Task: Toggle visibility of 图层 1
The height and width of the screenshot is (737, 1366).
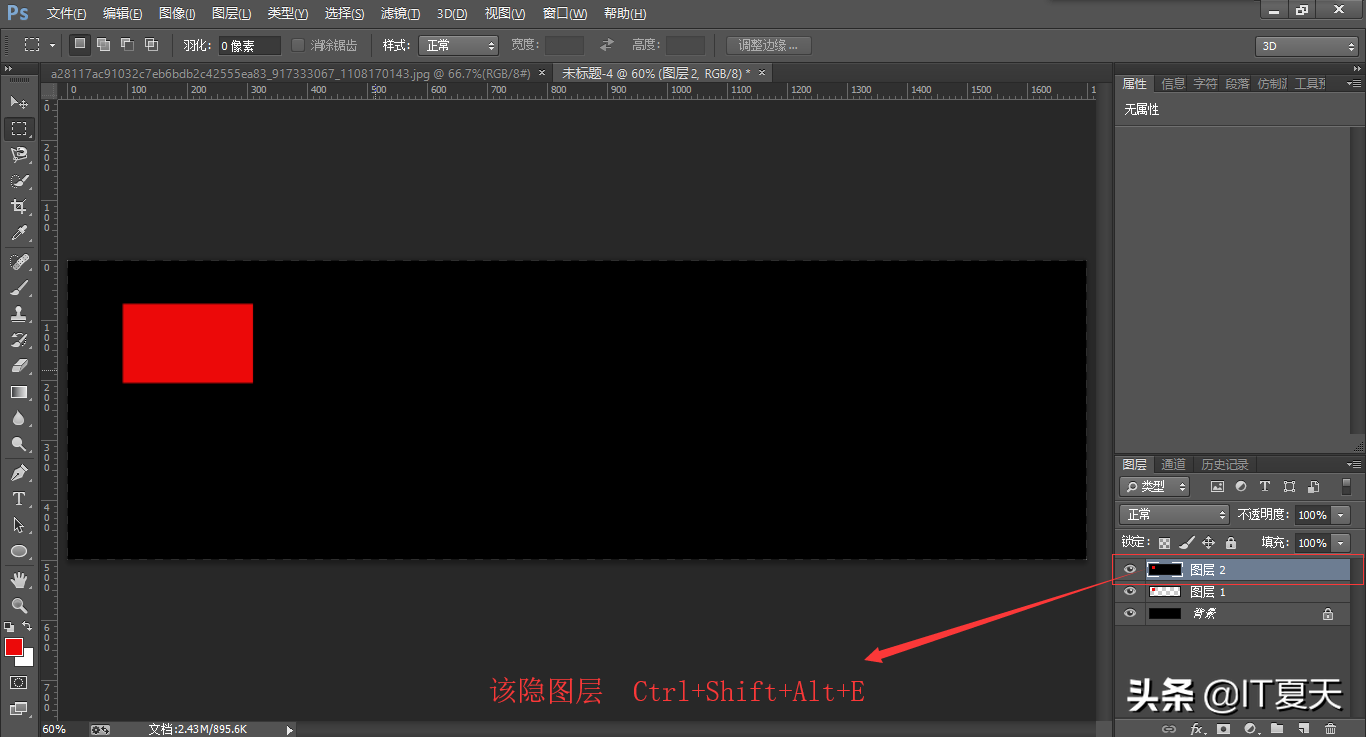Action: pos(1130,592)
